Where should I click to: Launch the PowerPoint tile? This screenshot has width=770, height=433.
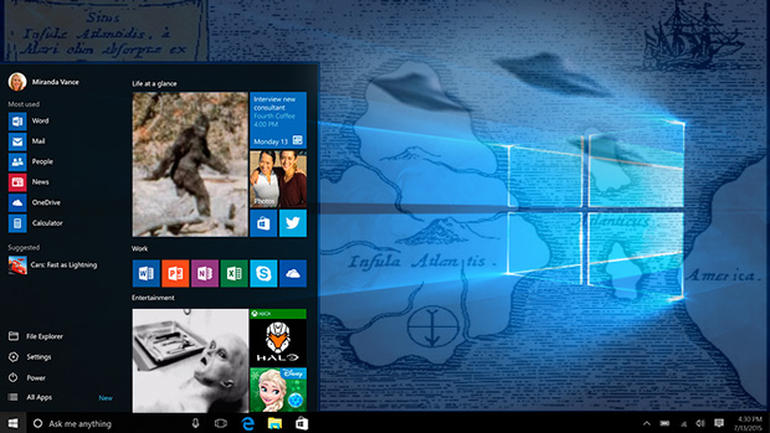point(175,273)
